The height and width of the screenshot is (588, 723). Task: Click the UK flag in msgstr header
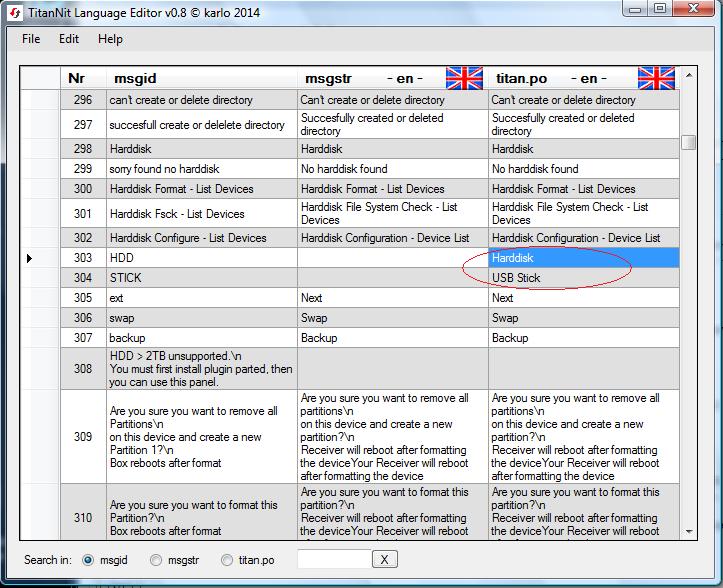(x=464, y=78)
